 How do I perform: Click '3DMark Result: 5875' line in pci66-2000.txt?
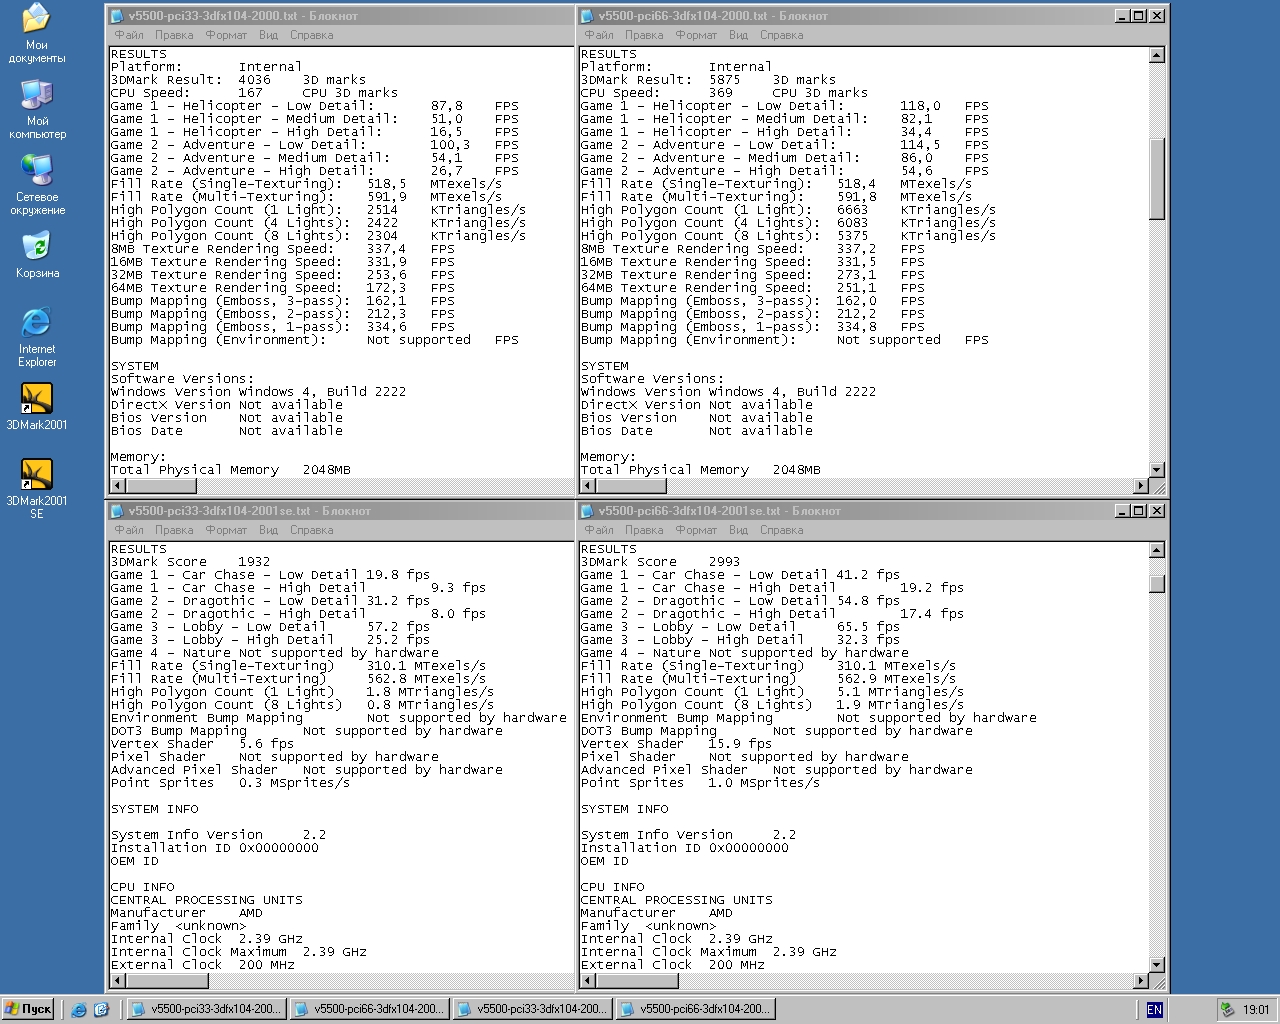click(x=708, y=80)
